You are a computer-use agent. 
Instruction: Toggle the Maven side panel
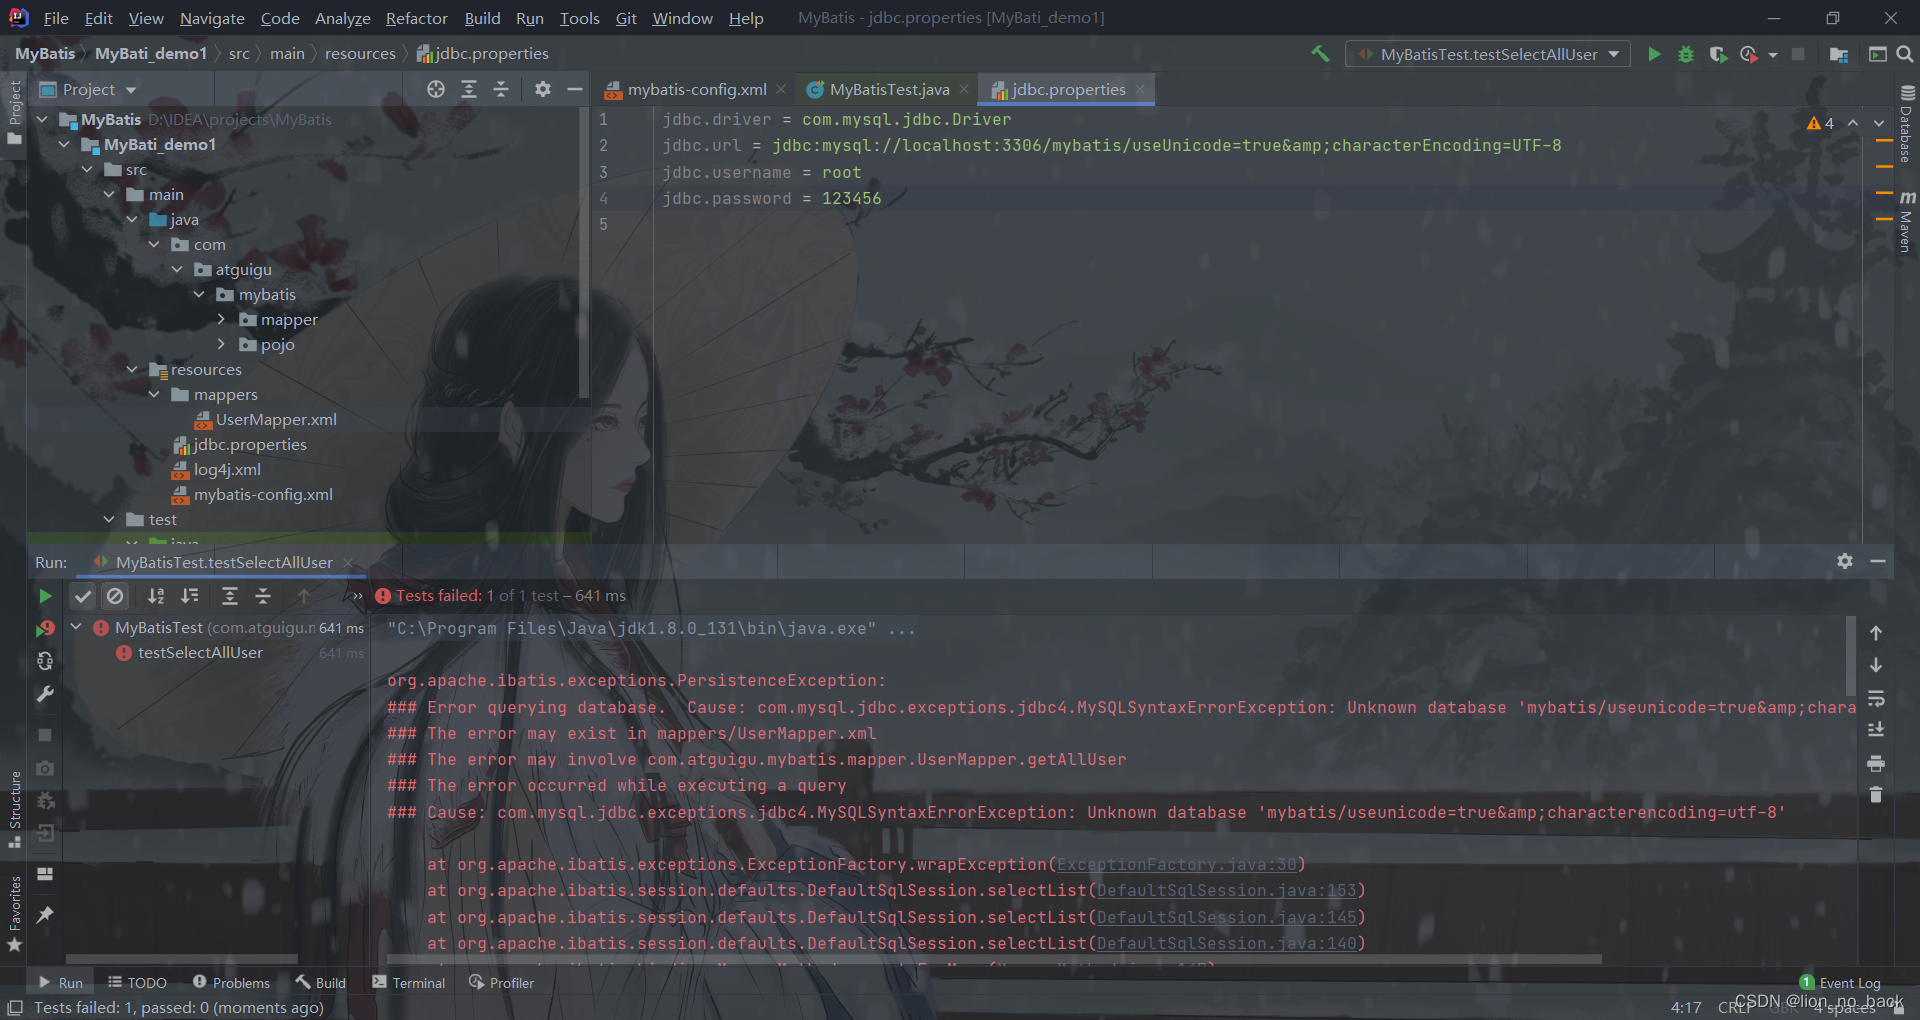(x=1907, y=221)
